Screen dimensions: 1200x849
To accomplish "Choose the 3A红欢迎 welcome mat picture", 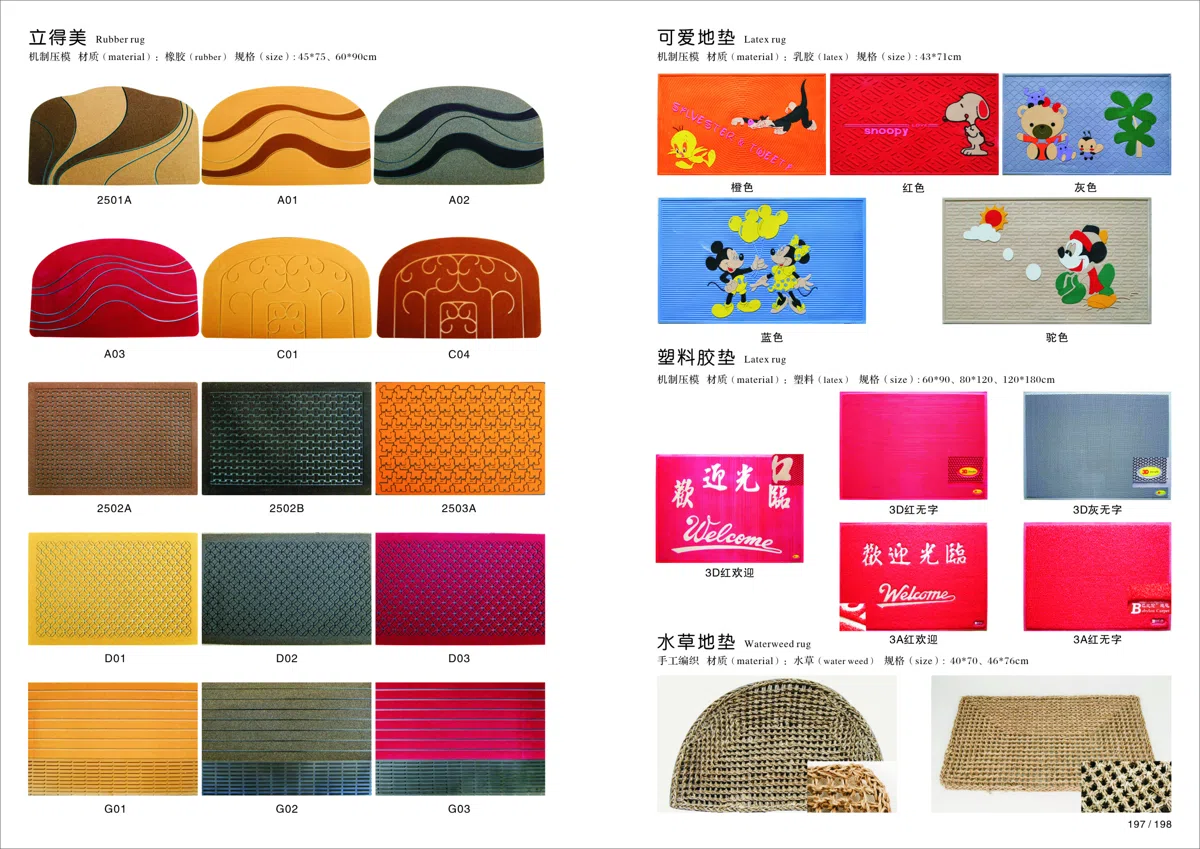I will click(x=913, y=577).
